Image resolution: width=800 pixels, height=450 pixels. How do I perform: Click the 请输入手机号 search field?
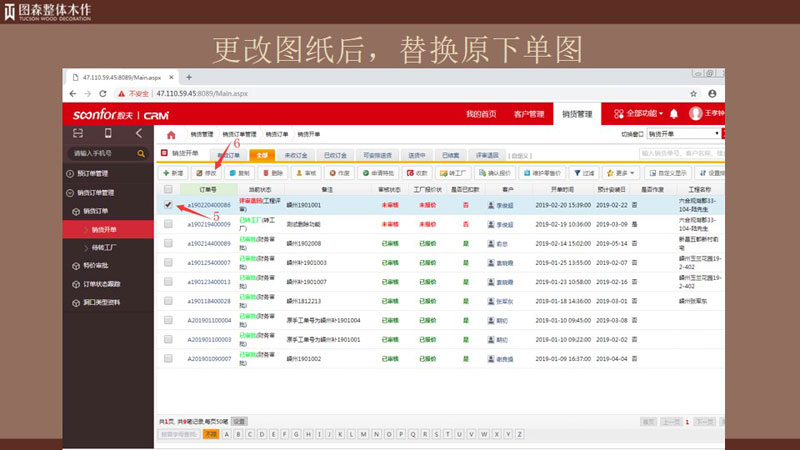tap(100, 153)
